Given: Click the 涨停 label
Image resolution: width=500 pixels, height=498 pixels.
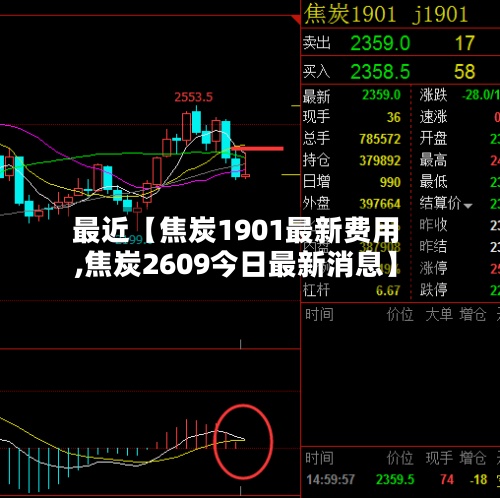Looking at the screenshot, I should coord(433,268).
